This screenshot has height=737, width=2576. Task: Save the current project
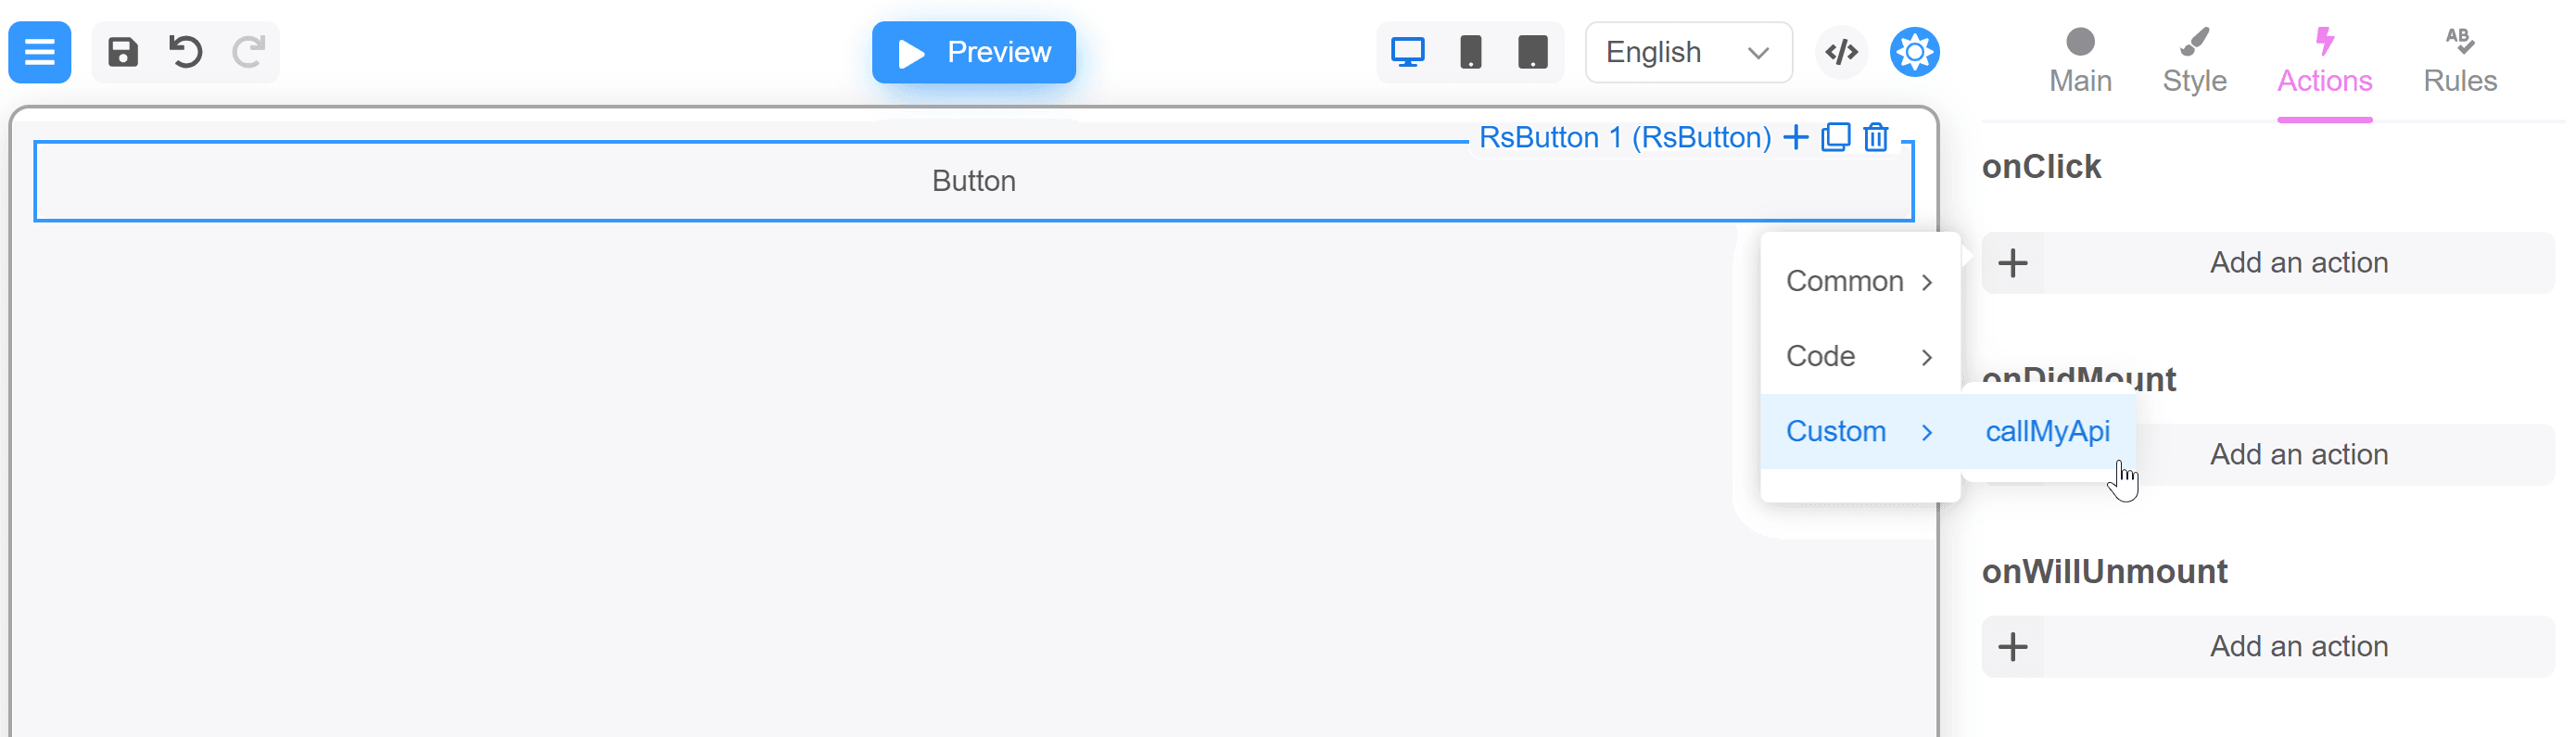(122, 52)
